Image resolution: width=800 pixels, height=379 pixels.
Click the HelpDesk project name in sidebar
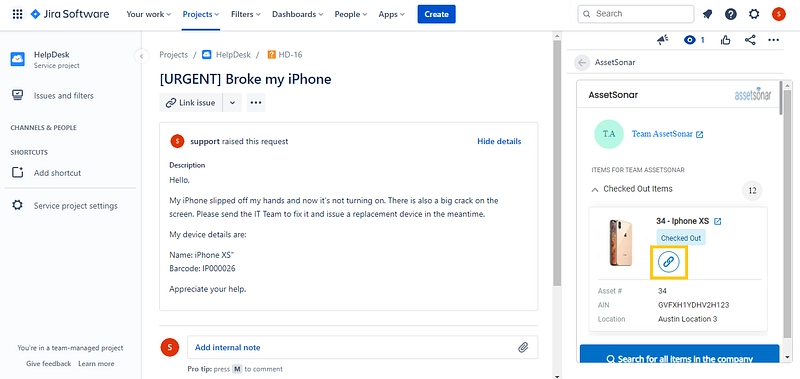[52, 55]
